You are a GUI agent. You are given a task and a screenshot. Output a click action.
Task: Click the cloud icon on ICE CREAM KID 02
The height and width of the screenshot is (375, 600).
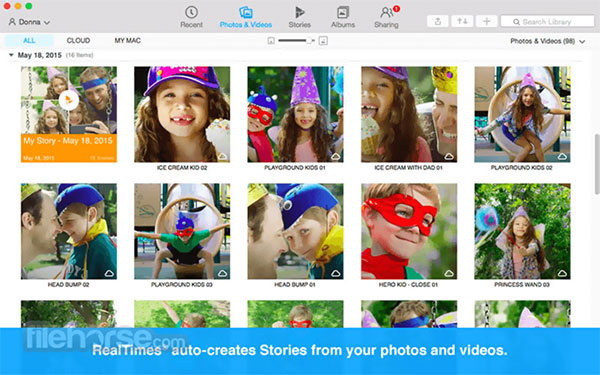coord(222,157)
